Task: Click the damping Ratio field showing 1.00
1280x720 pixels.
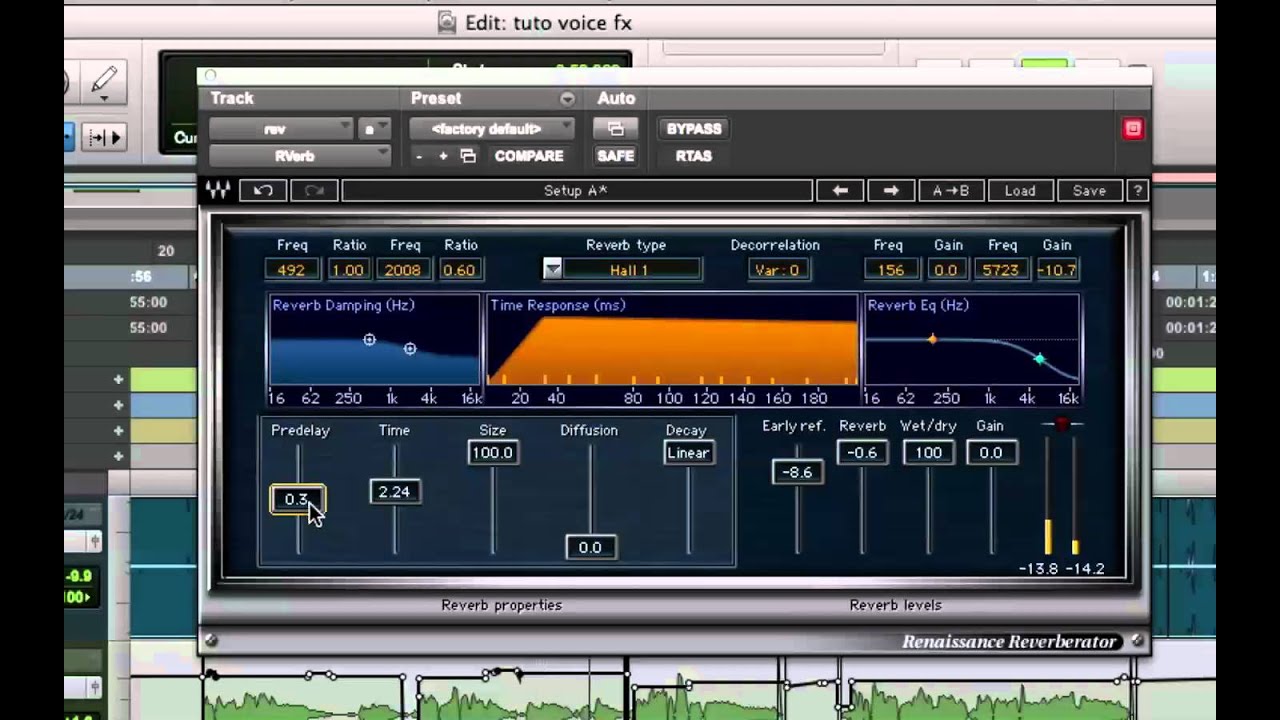Action: point(349,269)
